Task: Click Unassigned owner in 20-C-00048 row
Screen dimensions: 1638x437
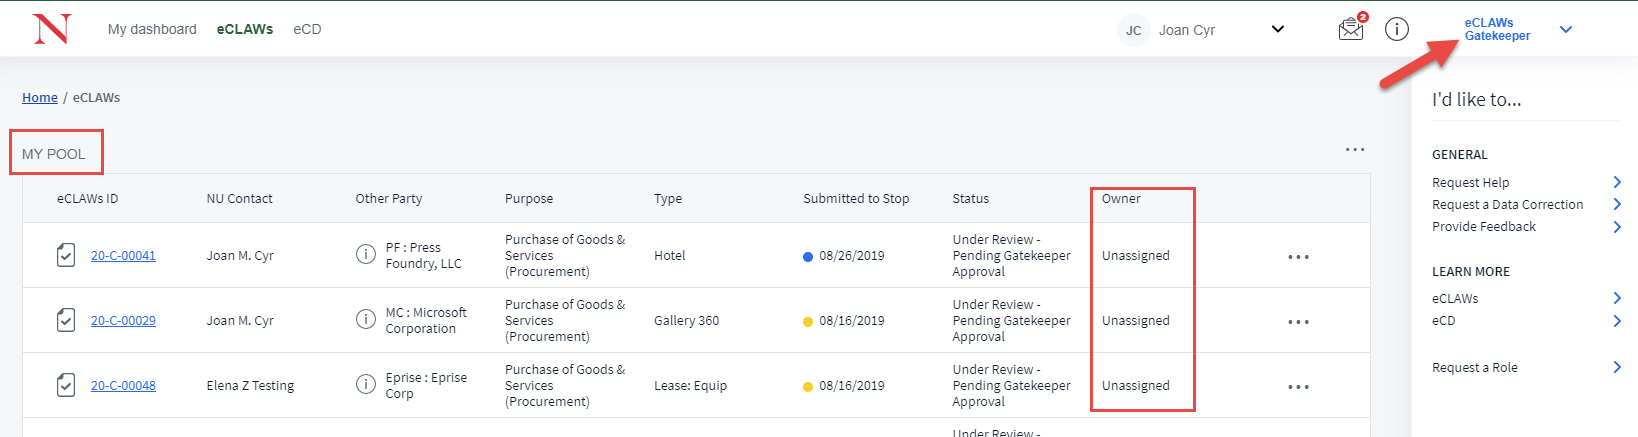Action: (x=1135, y=385)
